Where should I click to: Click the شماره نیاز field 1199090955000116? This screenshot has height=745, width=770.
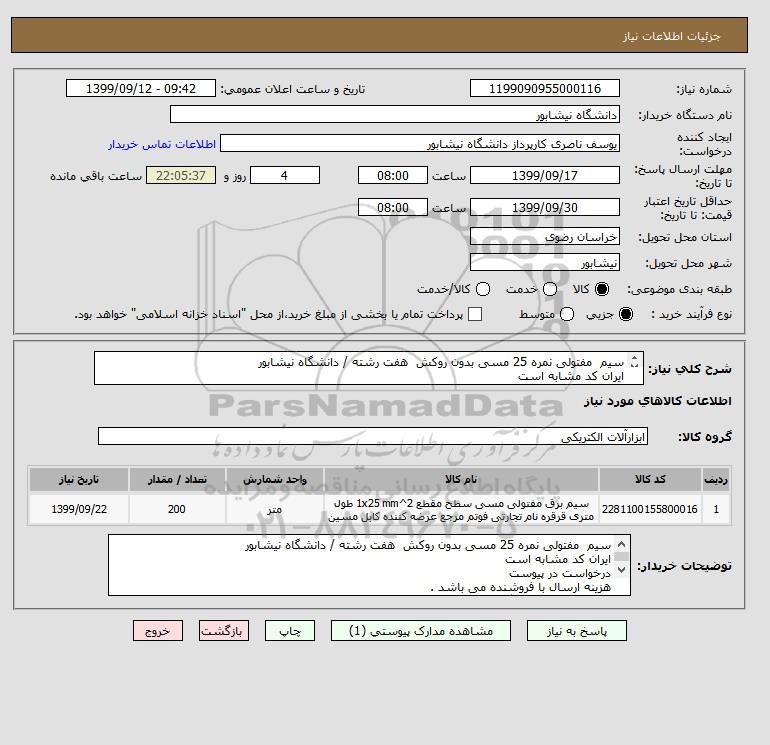click(x=545, y=88)
